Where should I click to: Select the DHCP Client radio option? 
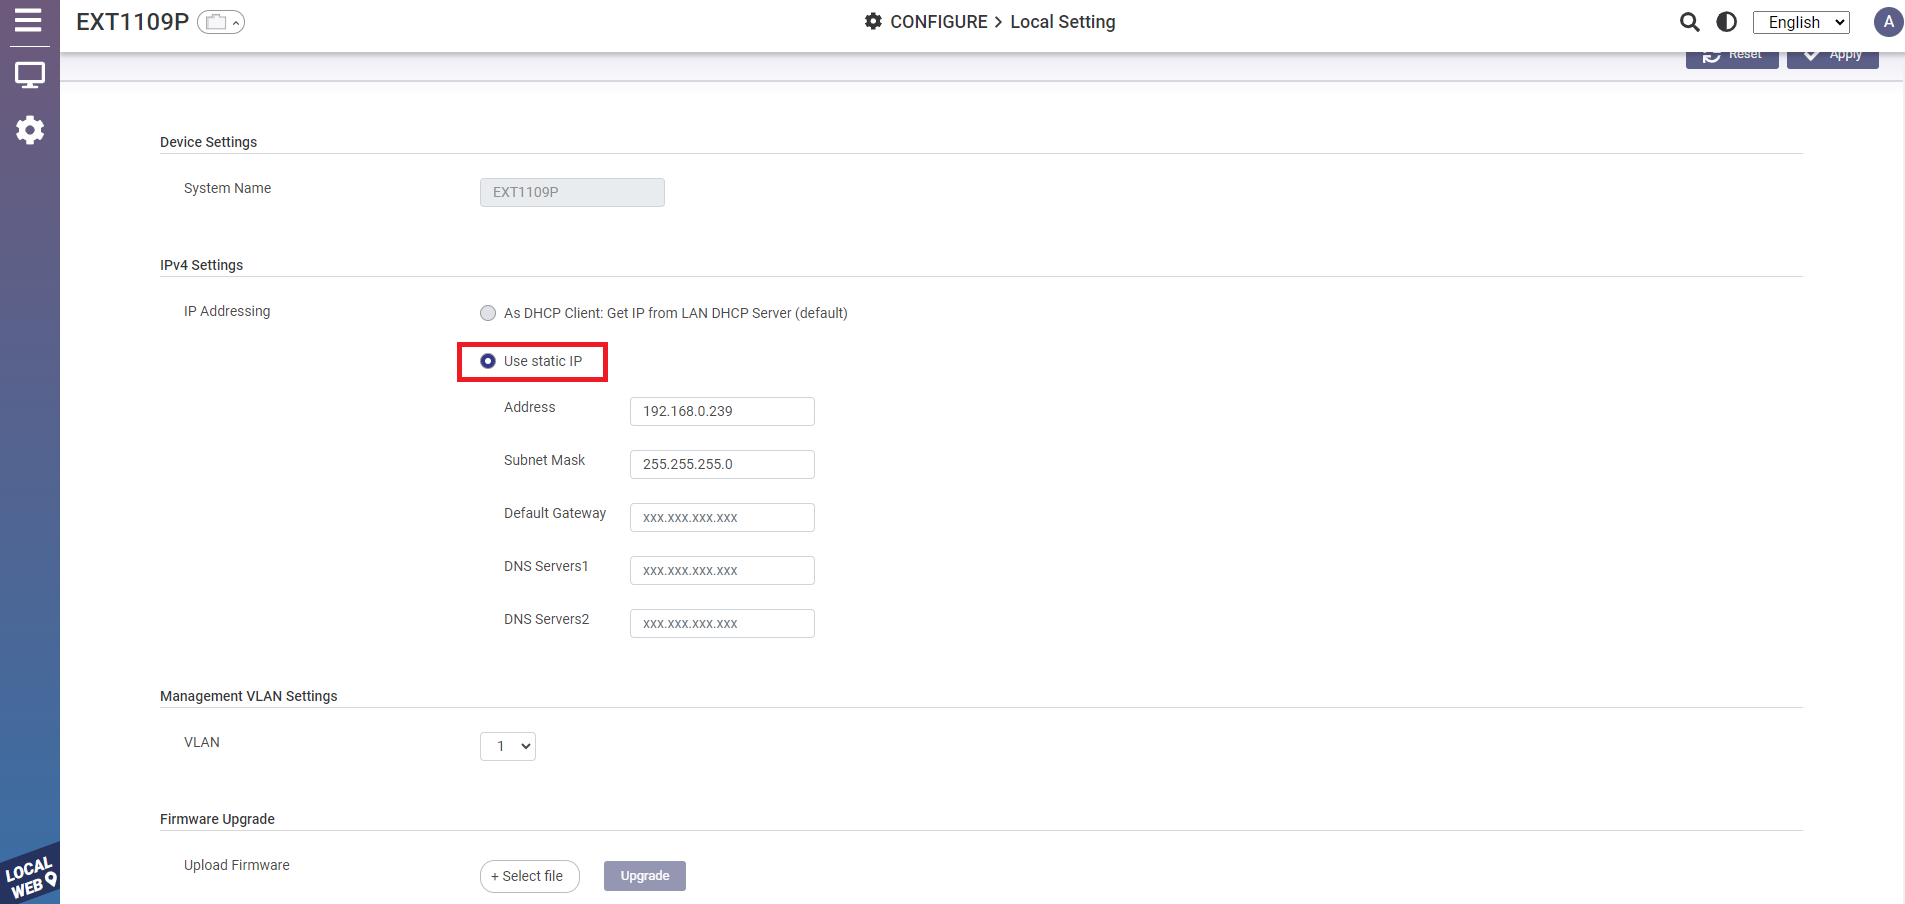pos(488,313)
